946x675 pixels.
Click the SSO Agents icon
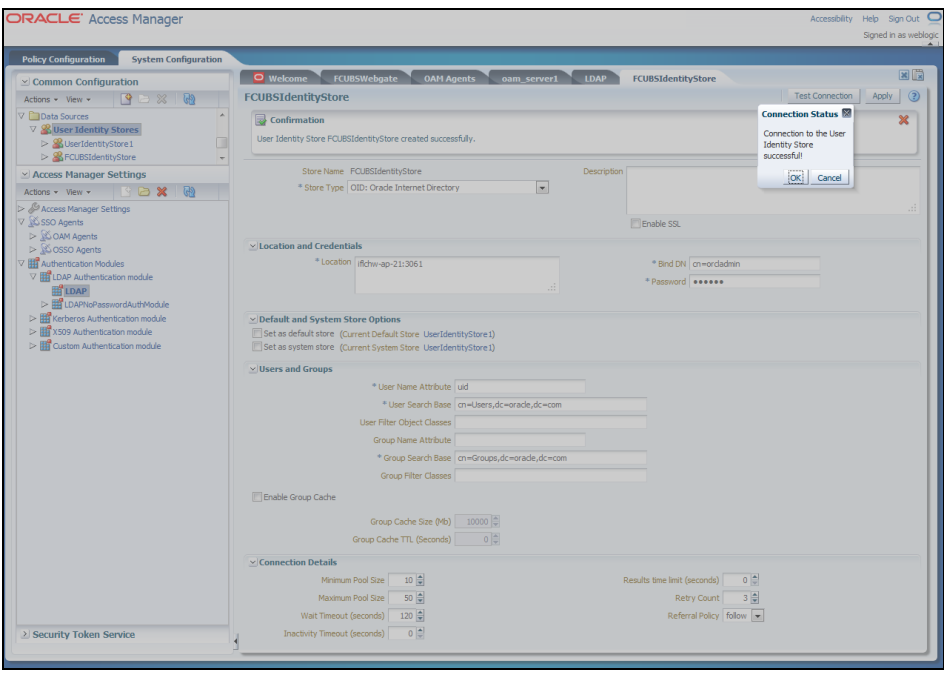(34, 222)
